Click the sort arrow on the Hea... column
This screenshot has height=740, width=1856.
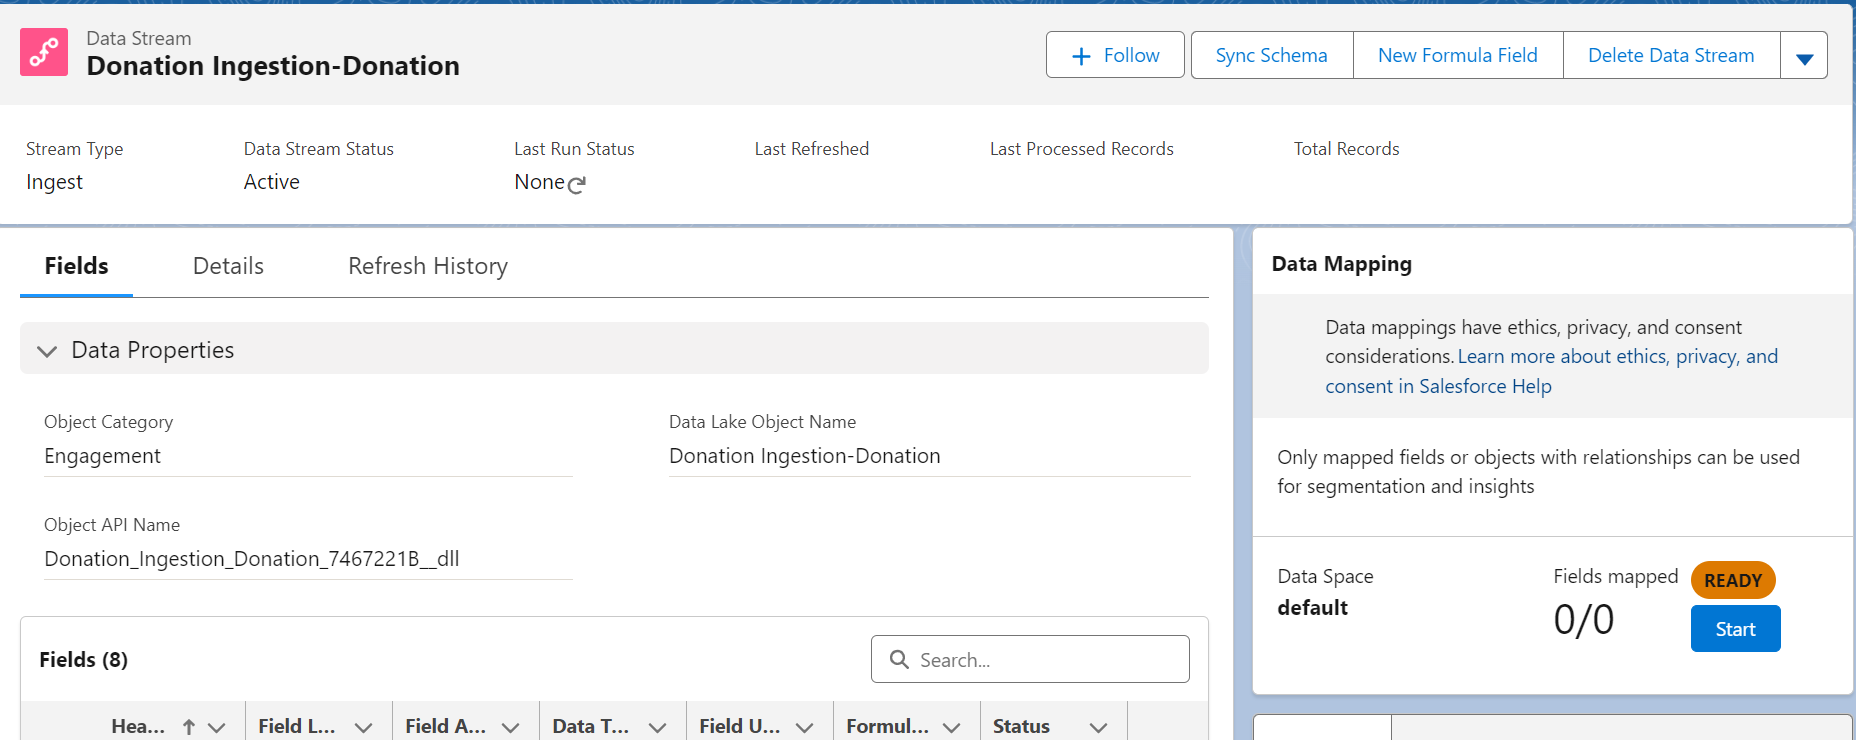click(188, 727)
